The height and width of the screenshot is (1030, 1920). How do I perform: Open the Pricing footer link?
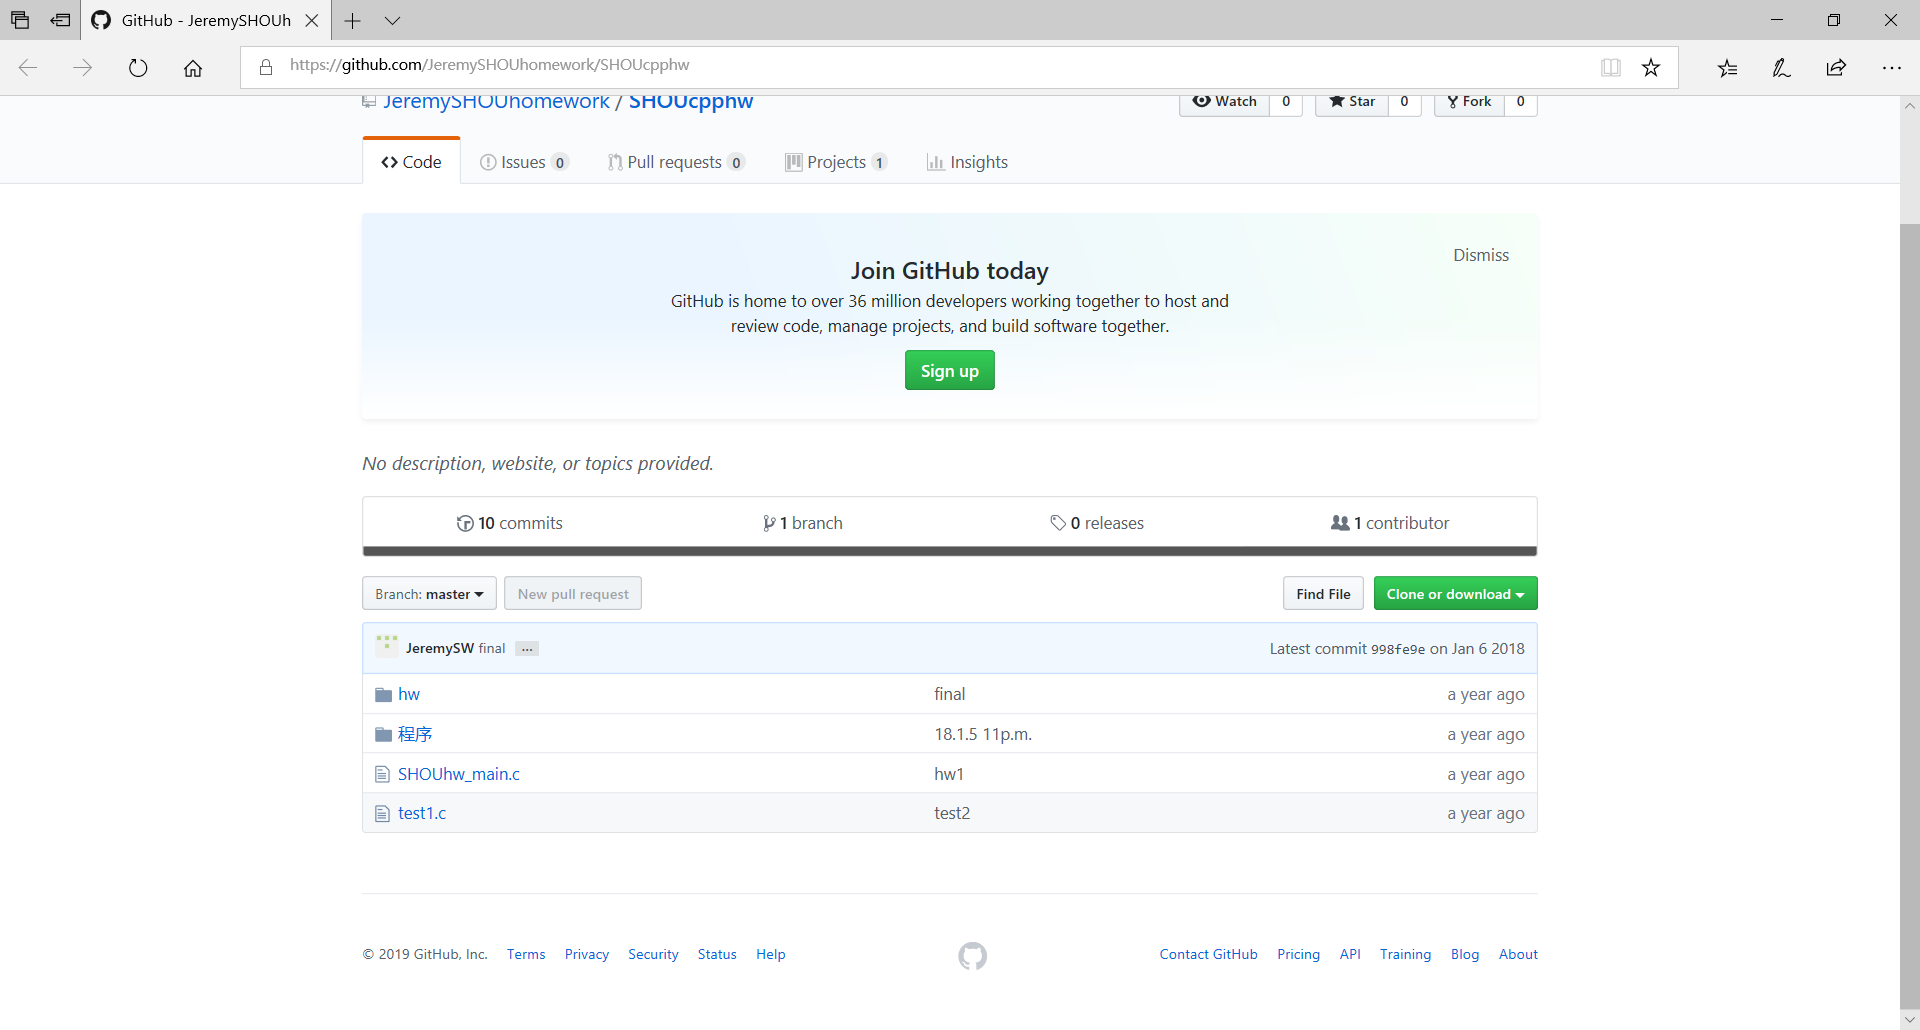tap(1298, 954)
